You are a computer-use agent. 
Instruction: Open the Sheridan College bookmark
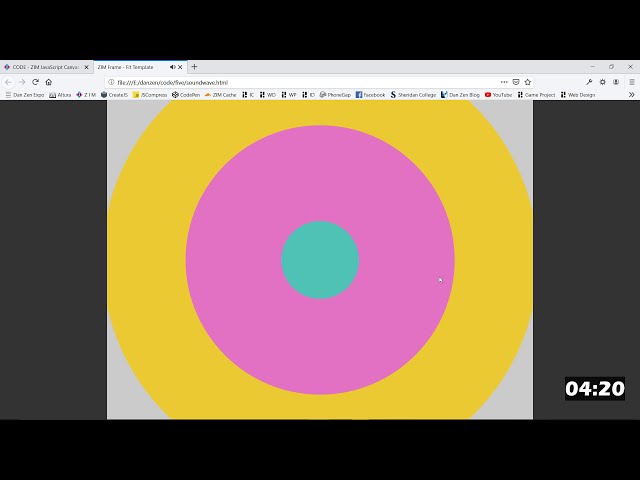click(x=413, y=95)
